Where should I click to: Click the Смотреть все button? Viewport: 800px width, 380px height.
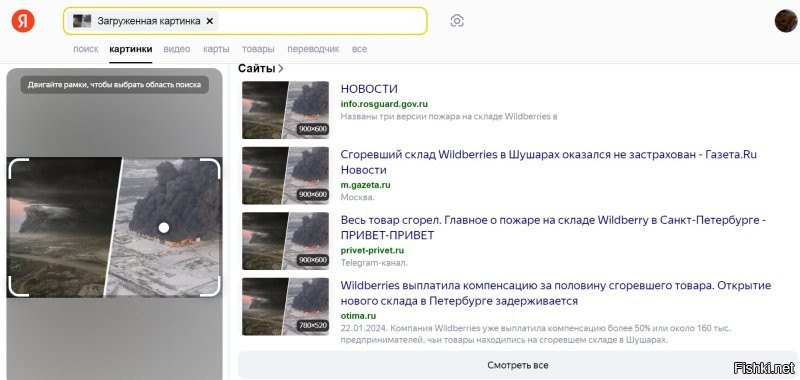(x=518, y=365)
